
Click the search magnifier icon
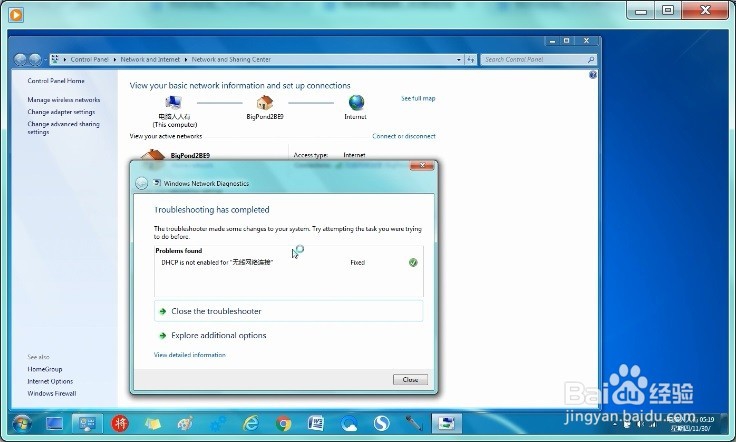point(590,60)
